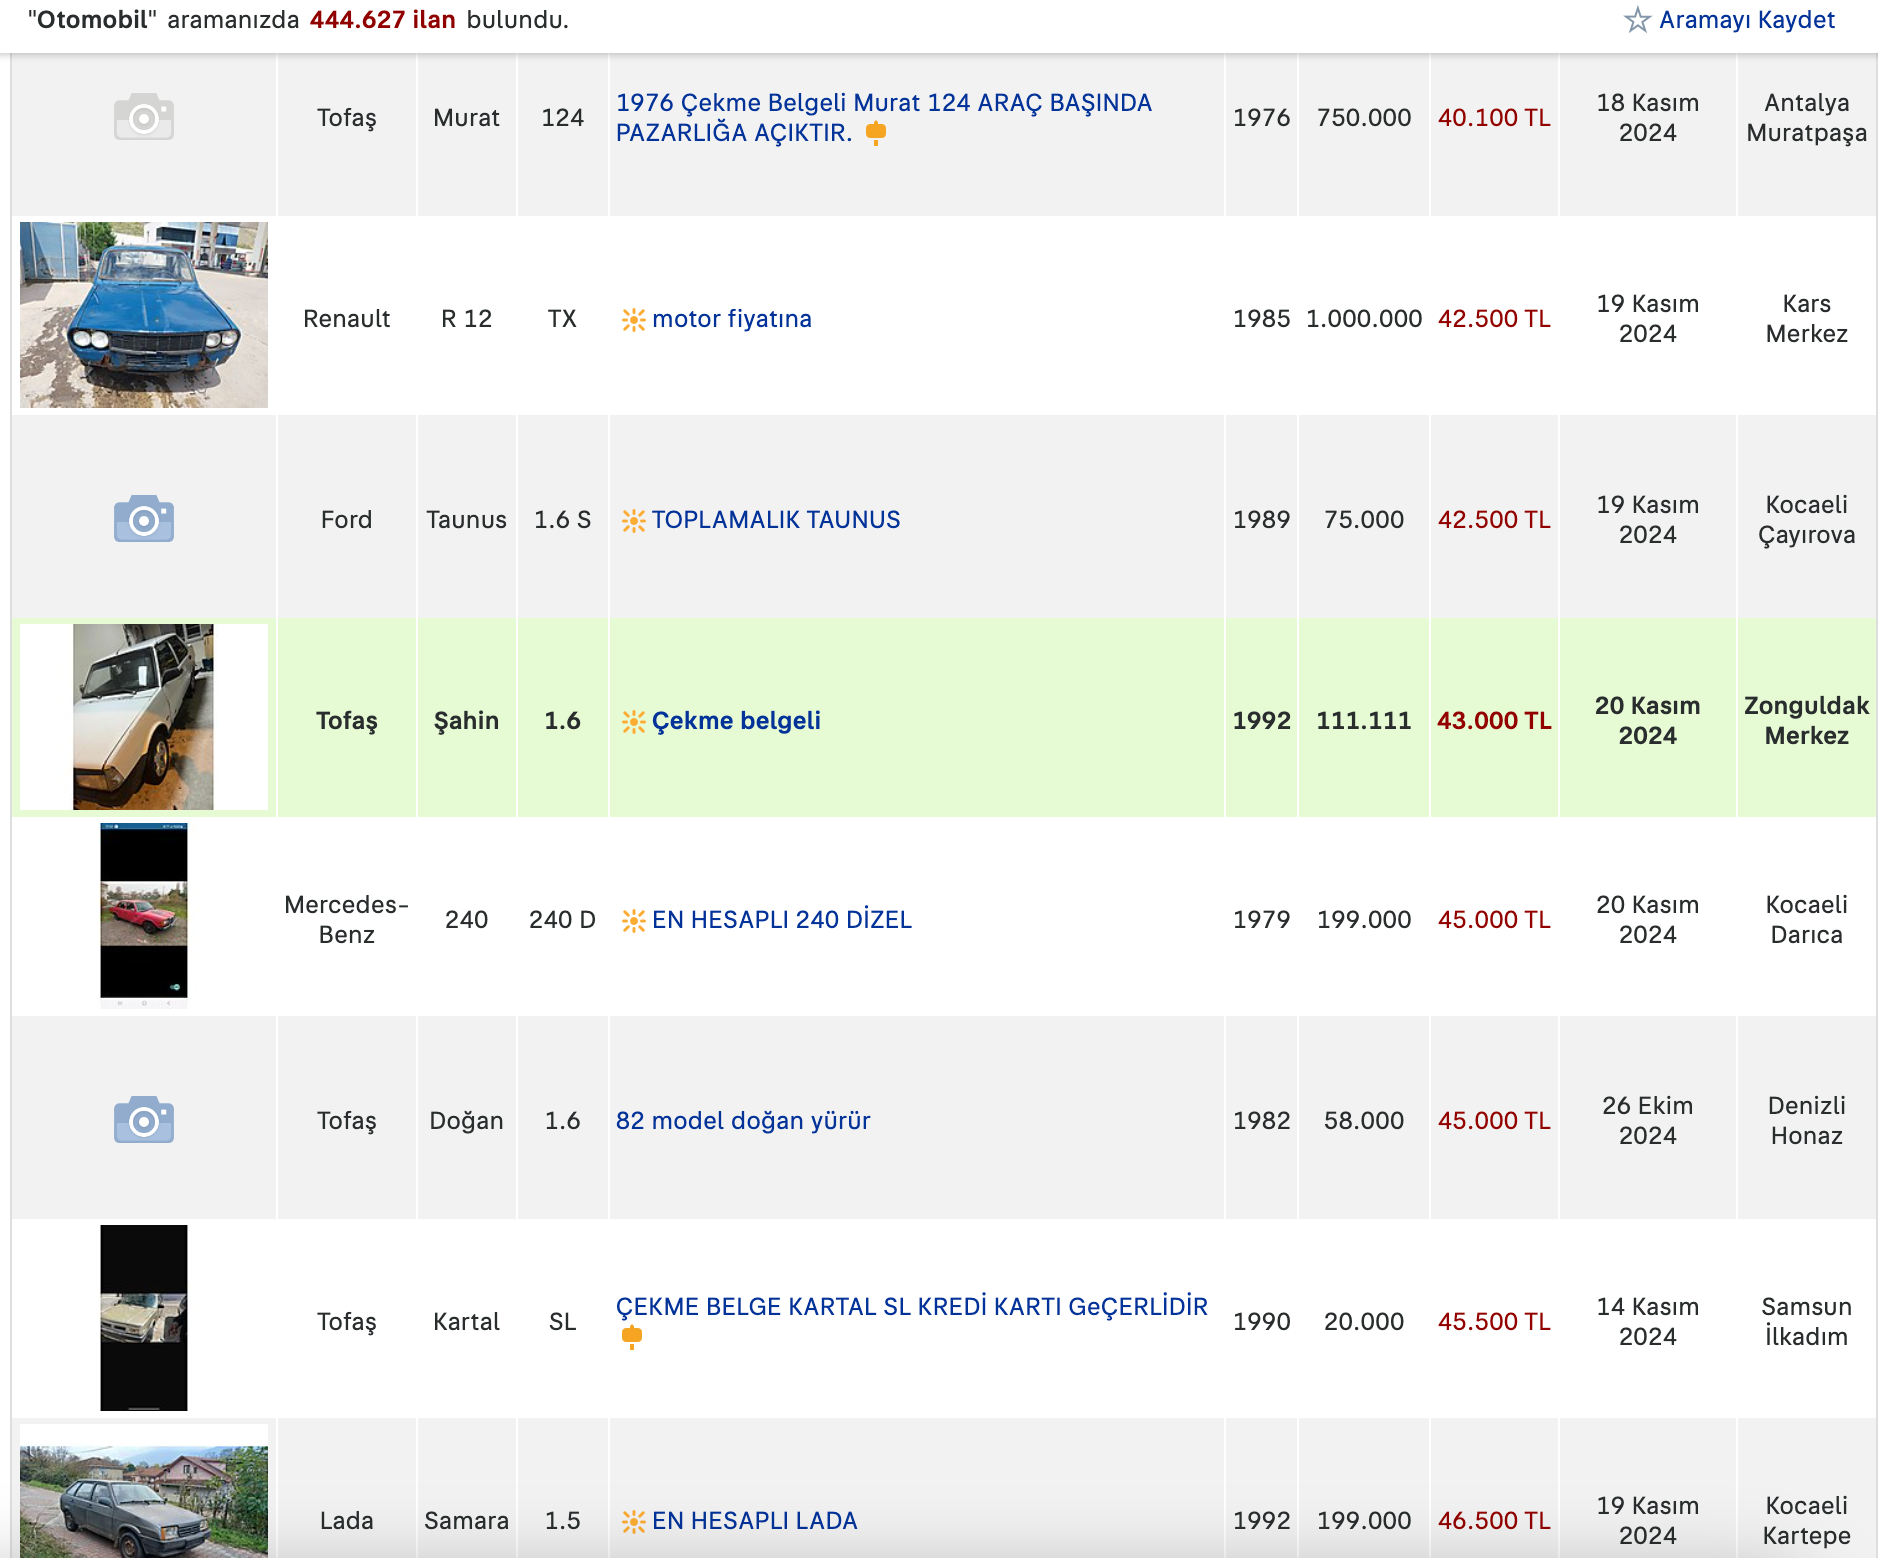Click the 444.627 ilan result count
Viewport: 1878px width, 1558px height.
(x=383, y=20)
